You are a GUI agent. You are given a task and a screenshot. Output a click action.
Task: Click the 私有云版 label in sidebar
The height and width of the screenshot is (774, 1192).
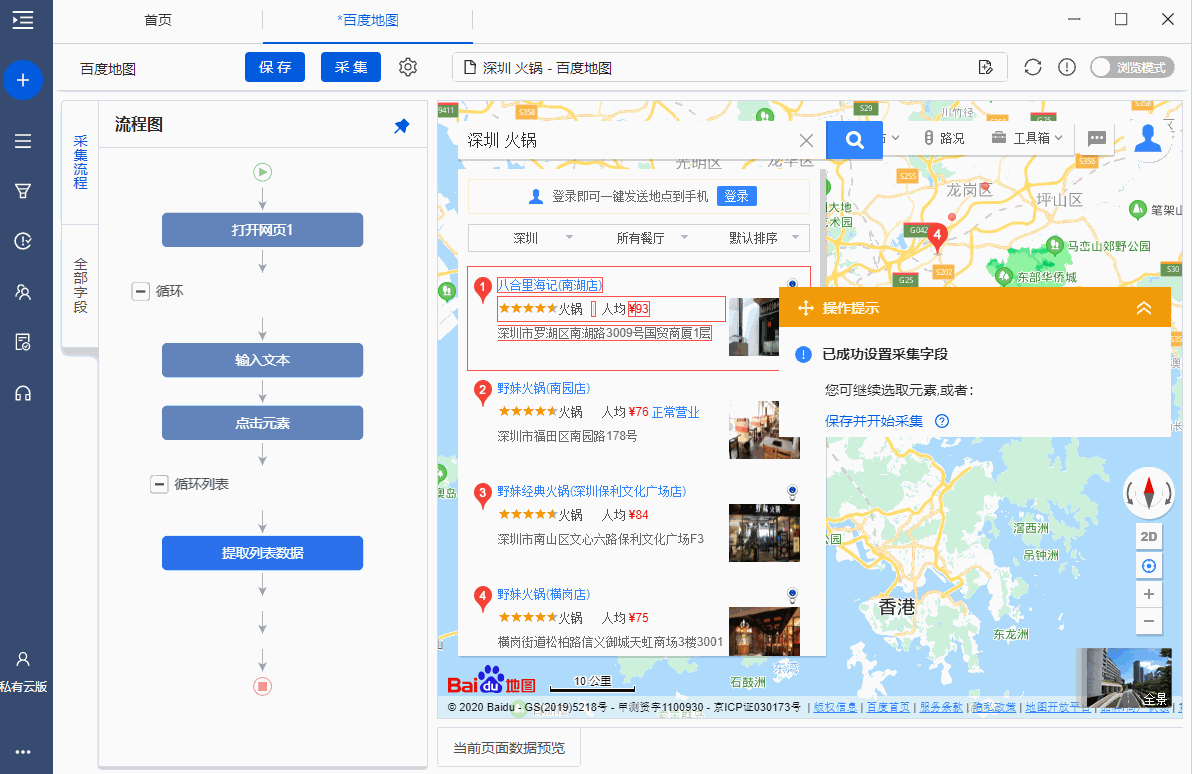coord(24,687)
